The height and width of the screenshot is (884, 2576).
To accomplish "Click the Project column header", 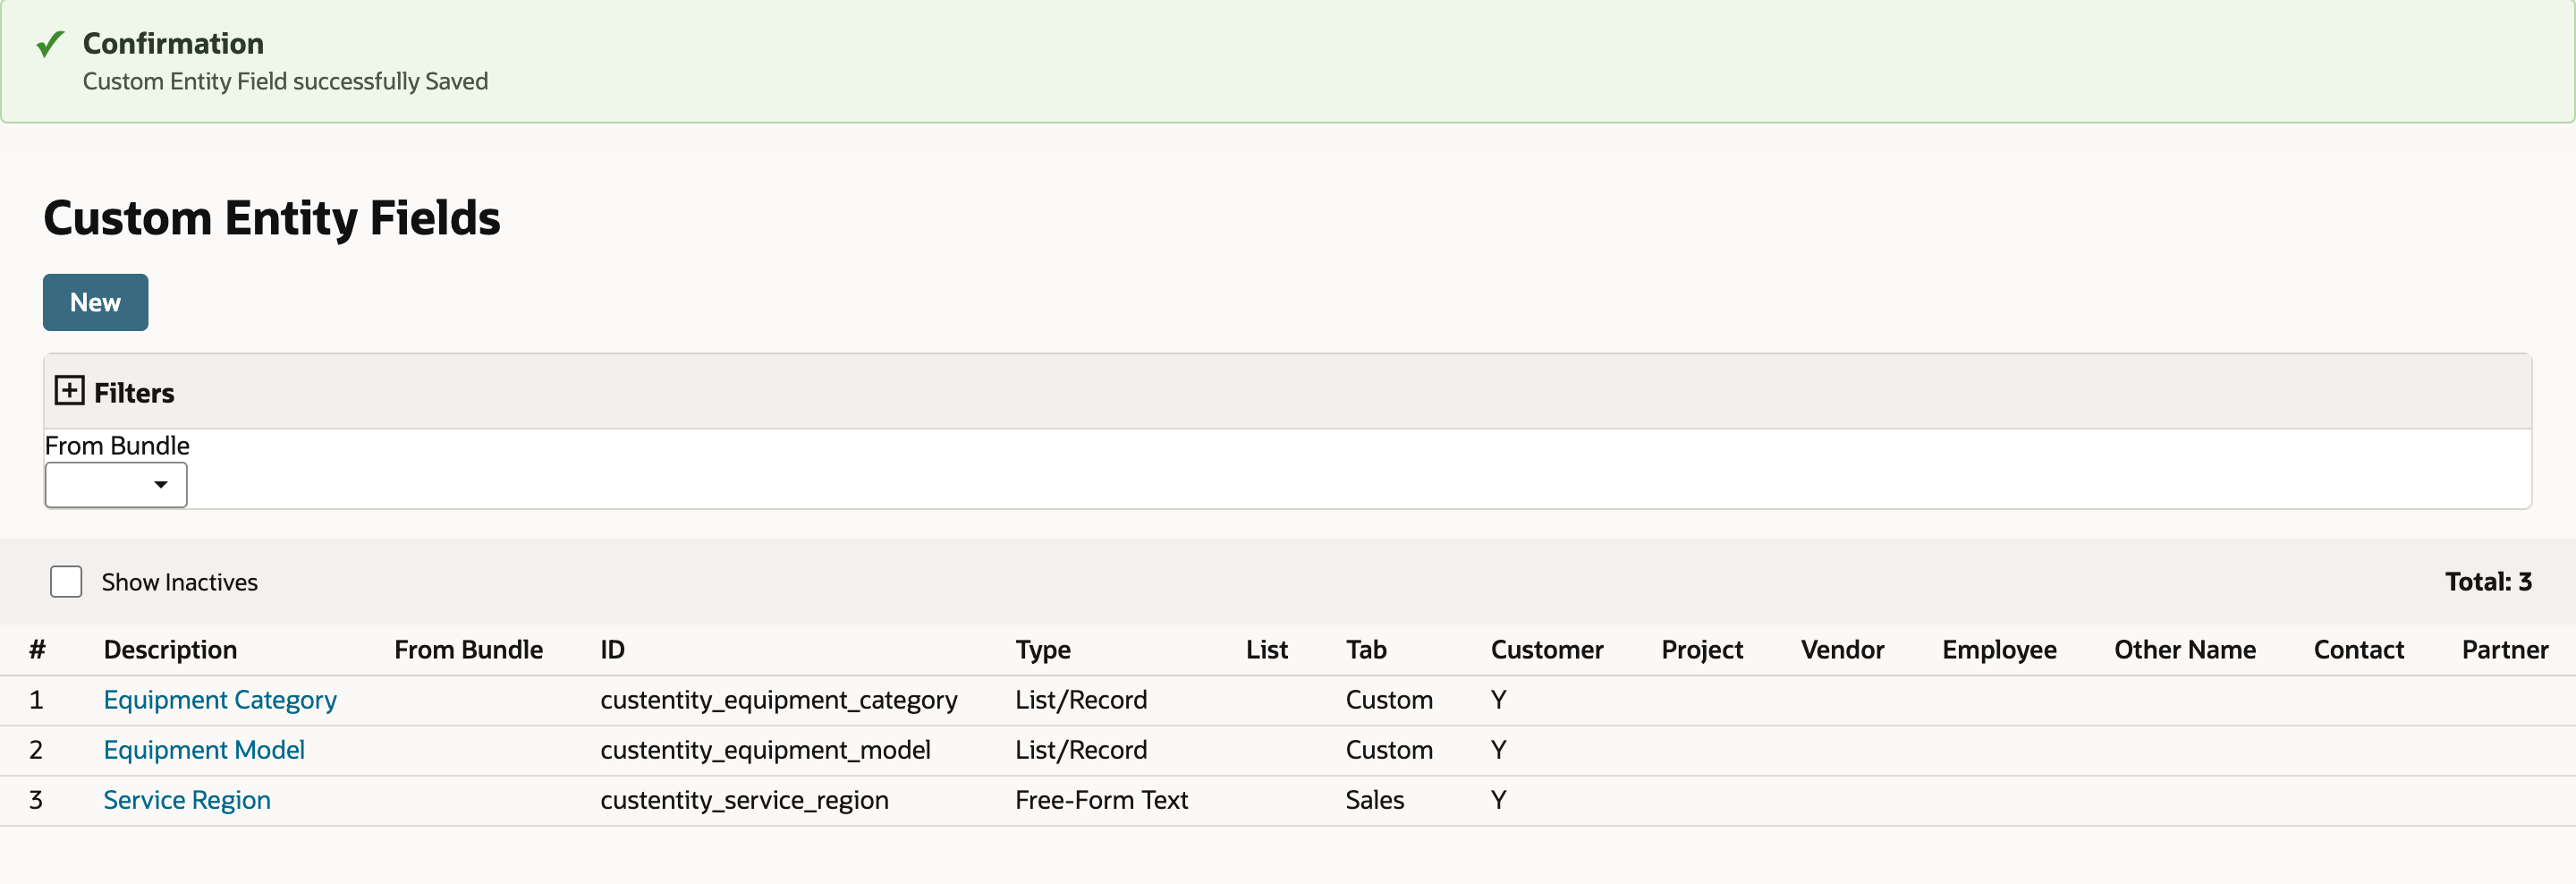I will (1702, 650).
